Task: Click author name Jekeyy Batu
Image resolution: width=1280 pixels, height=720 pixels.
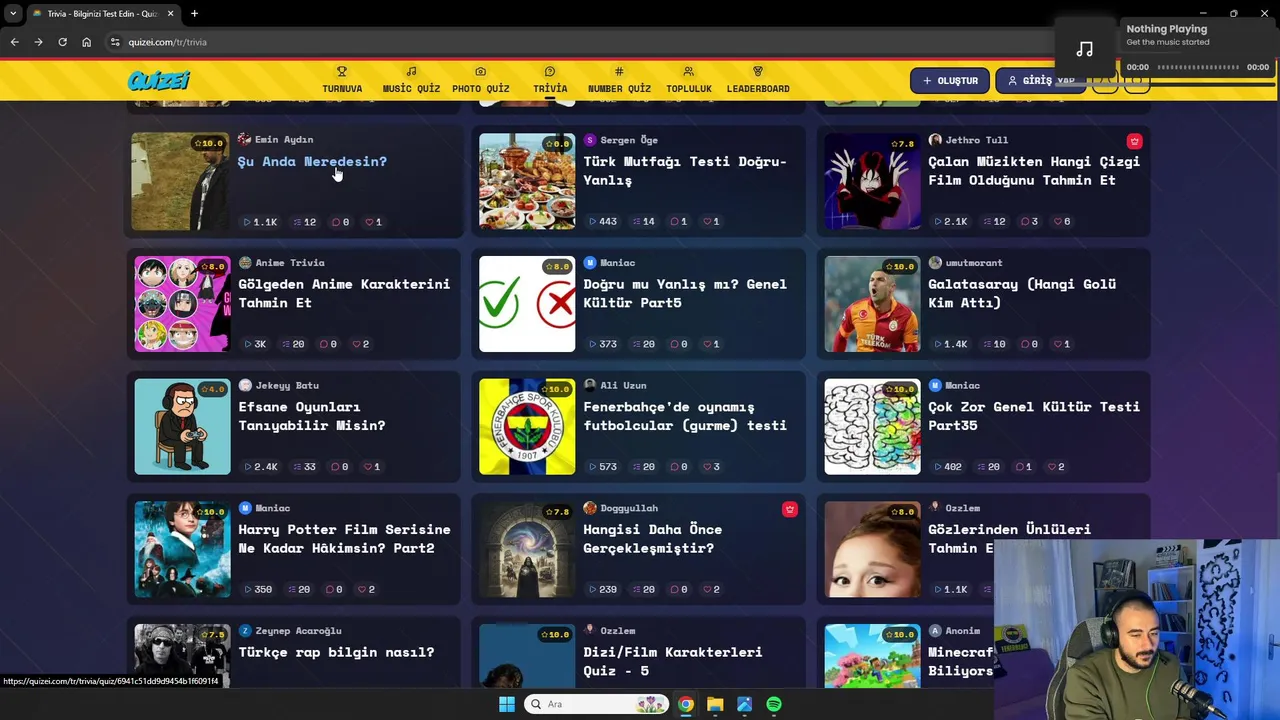Action: (x=287, y=385)
